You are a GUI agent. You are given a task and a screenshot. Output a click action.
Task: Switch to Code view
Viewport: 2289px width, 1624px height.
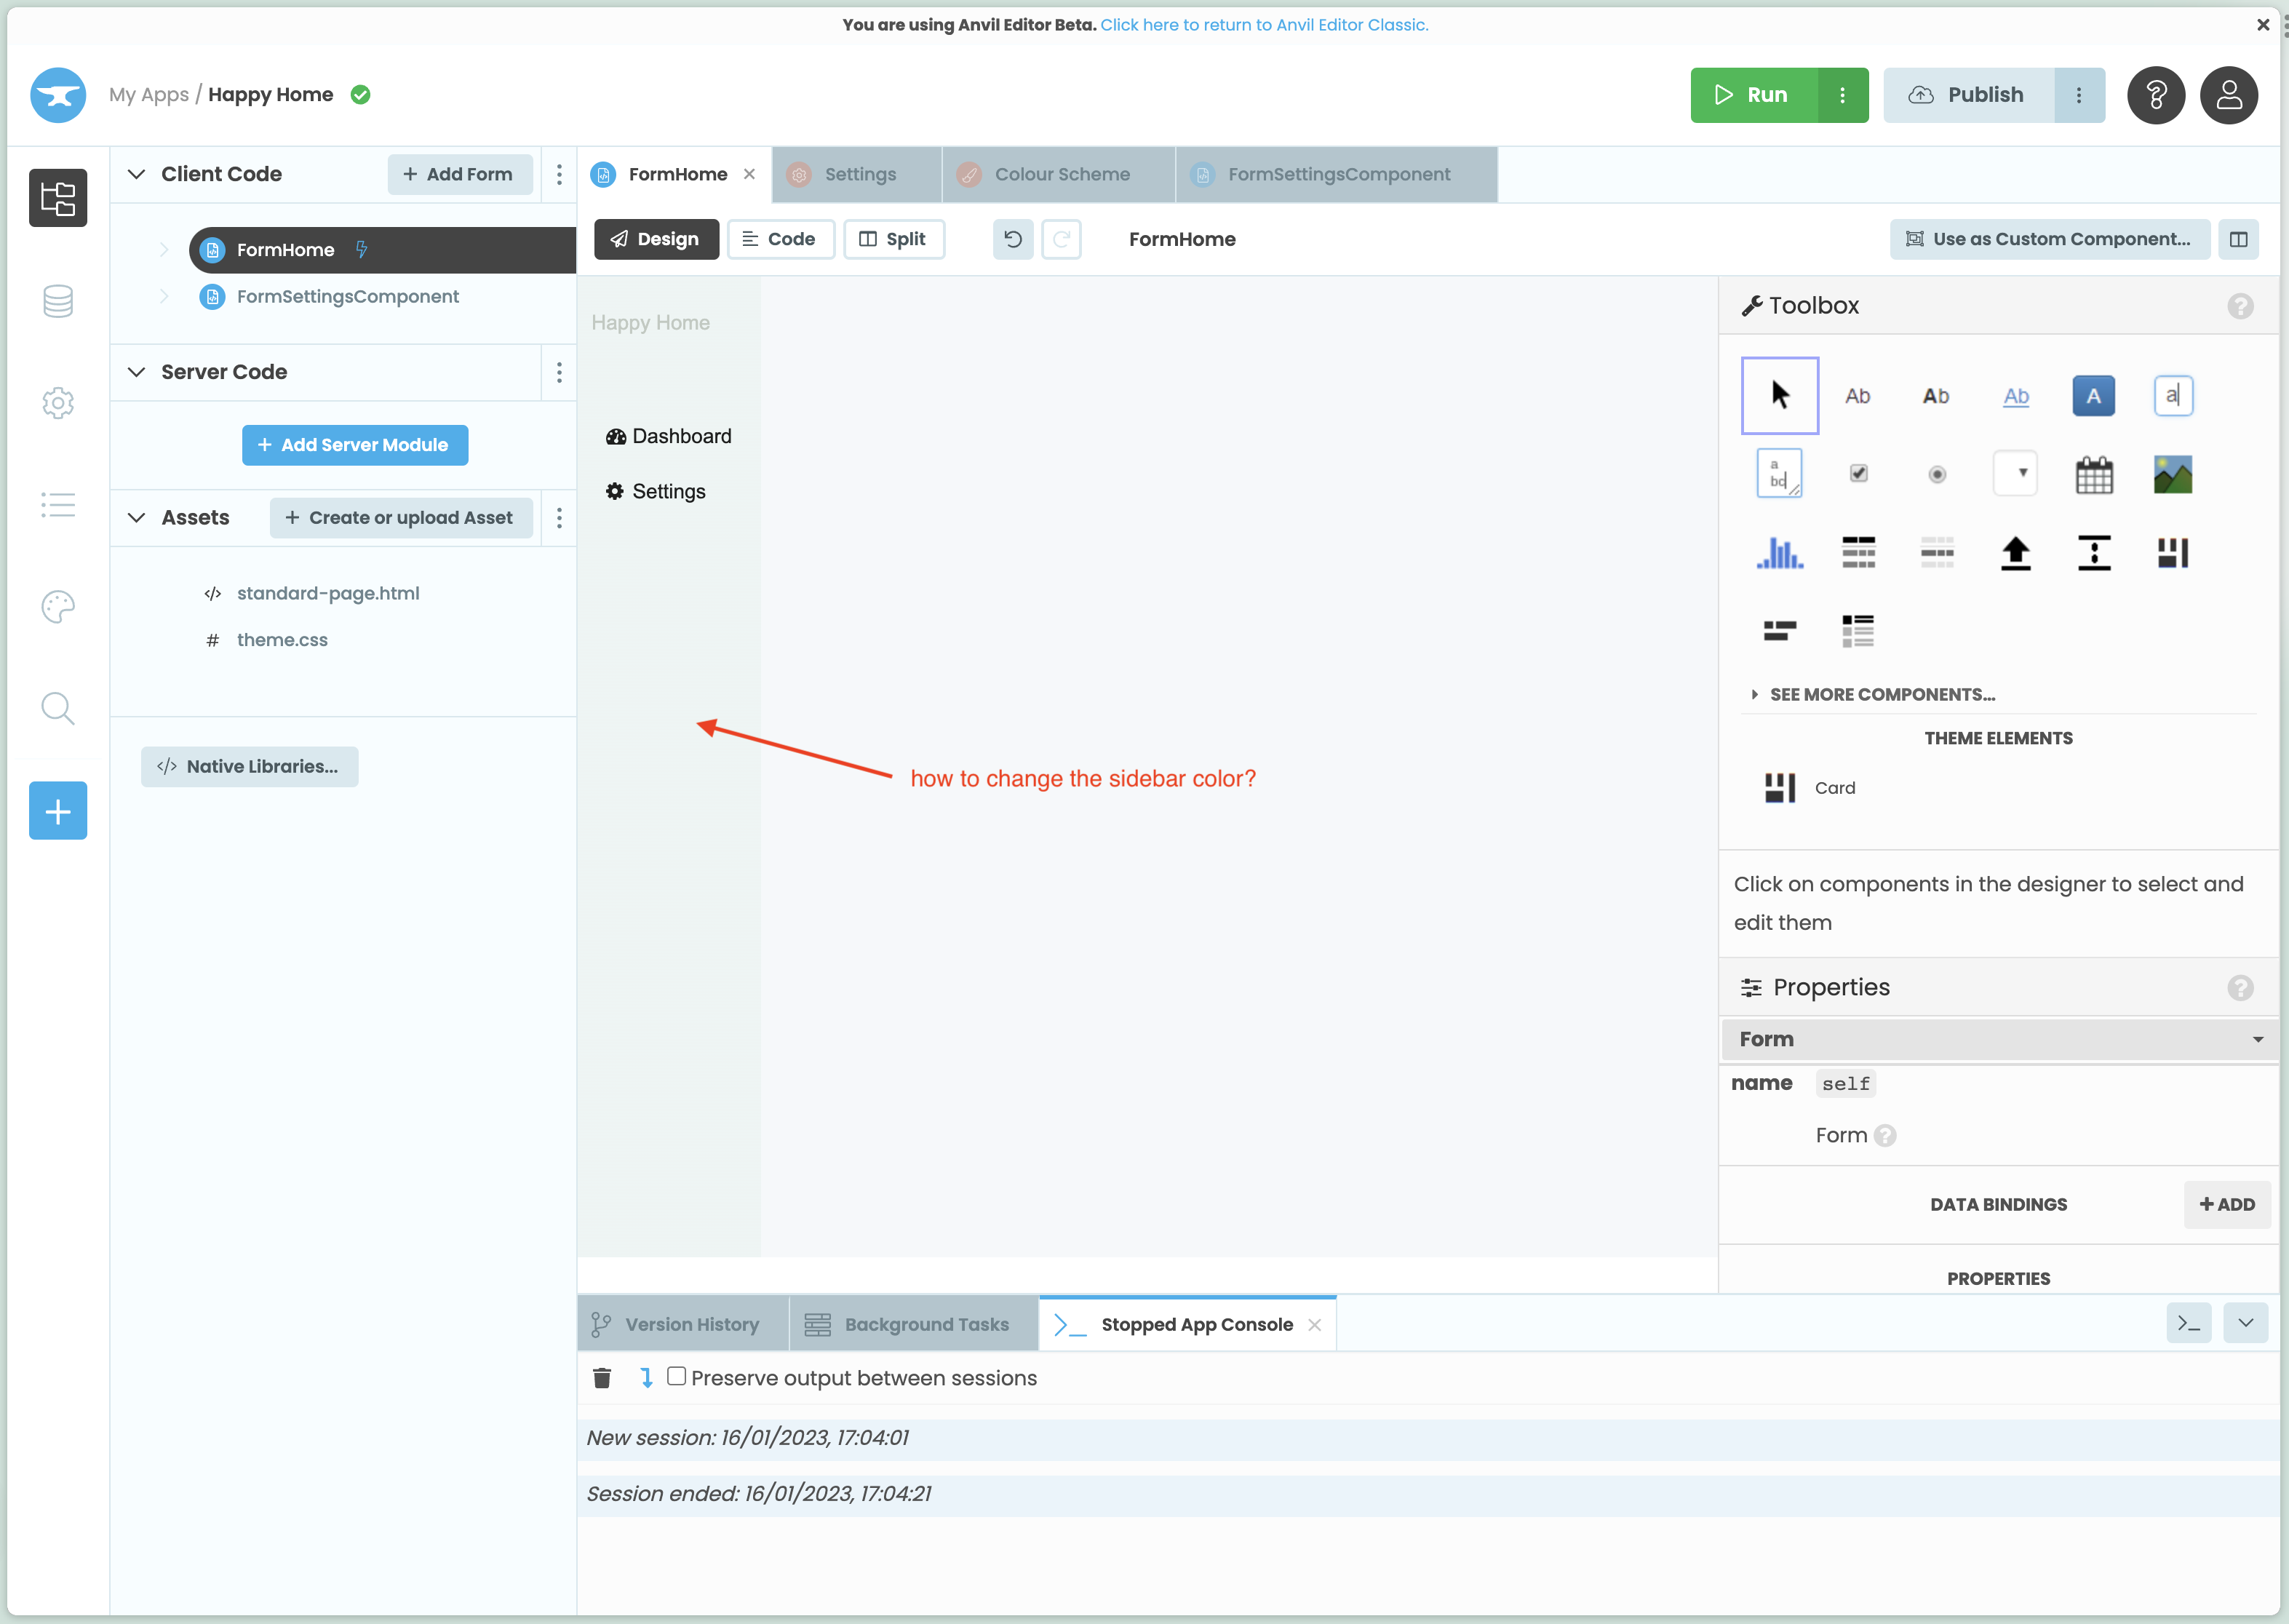[x=780, y=239]
